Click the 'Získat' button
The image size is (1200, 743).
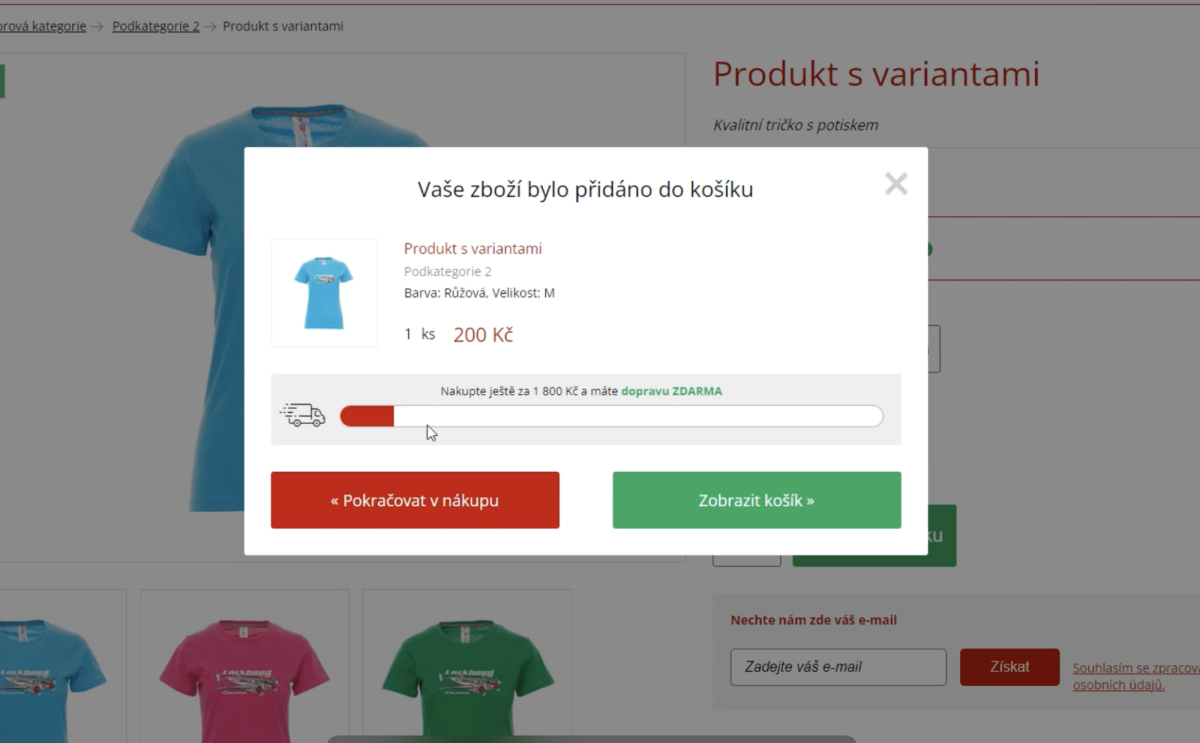coord(1009,667)
